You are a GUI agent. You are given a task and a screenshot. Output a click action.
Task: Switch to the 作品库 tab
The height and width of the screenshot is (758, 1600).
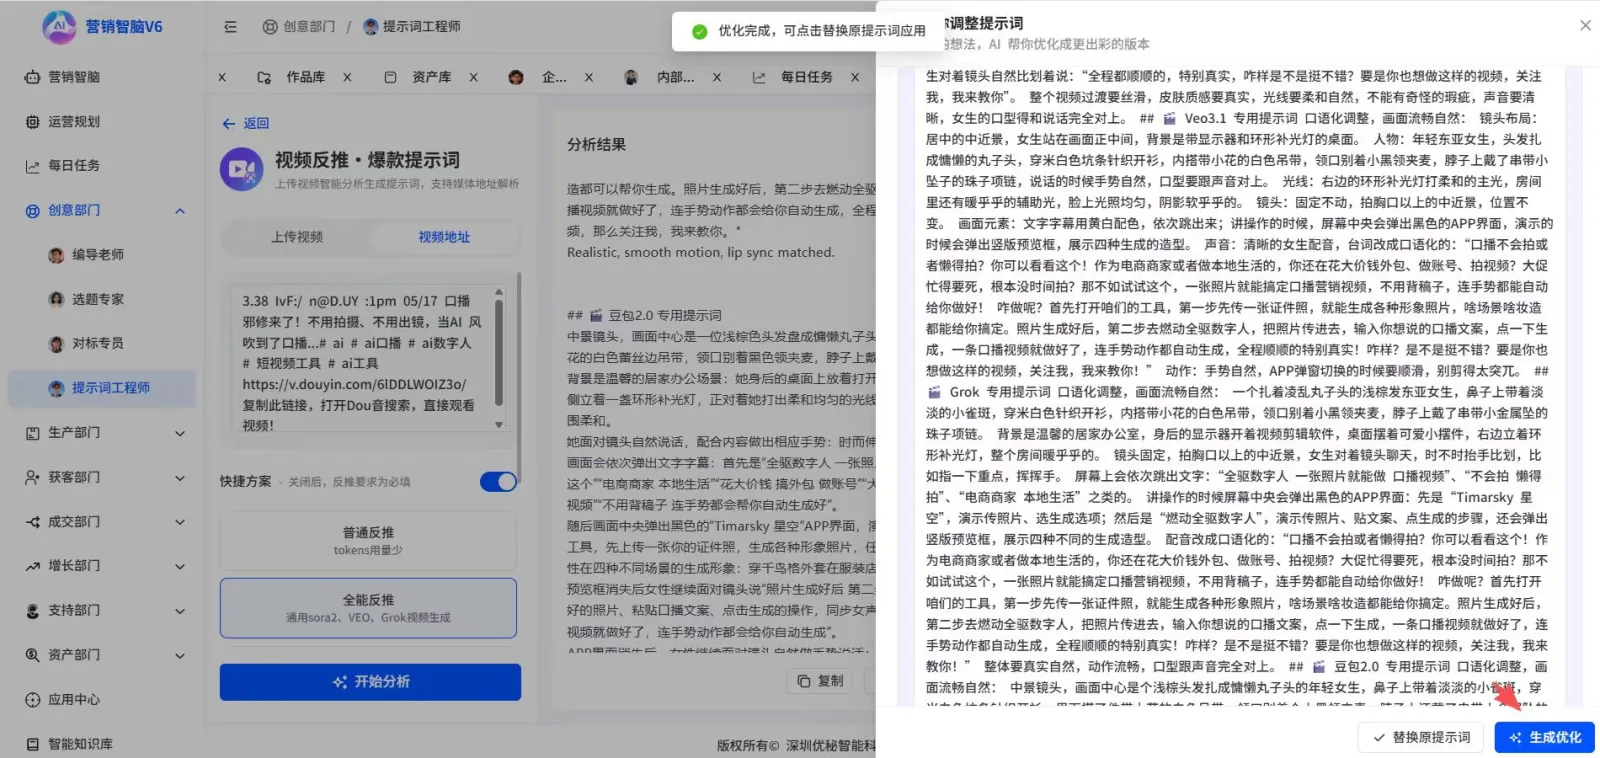tap(305, 77)
